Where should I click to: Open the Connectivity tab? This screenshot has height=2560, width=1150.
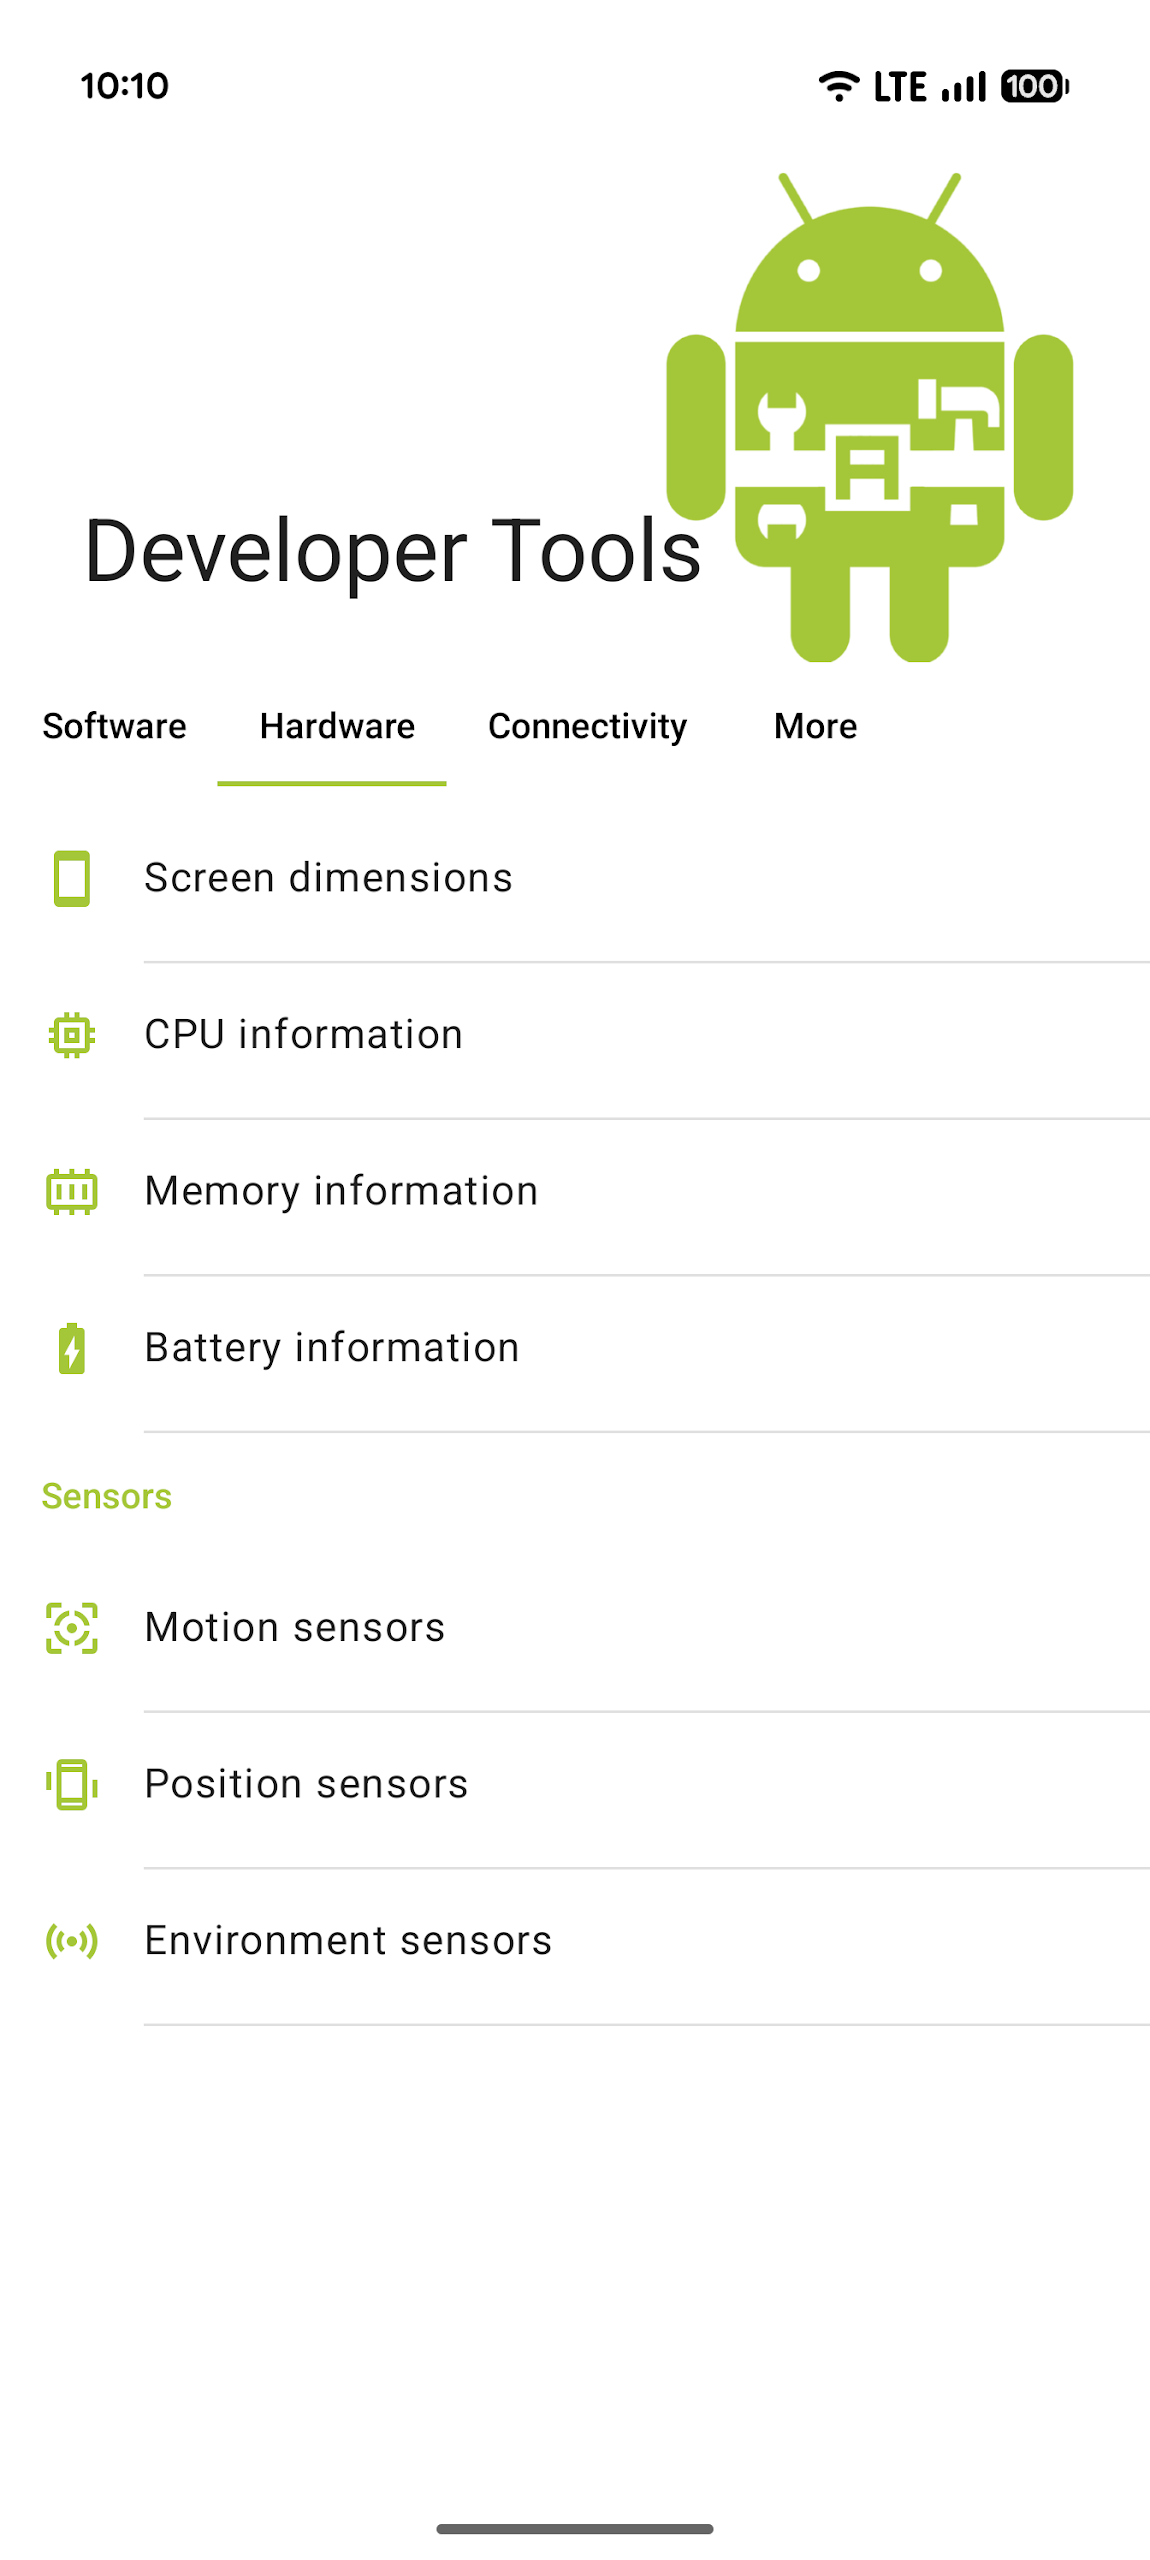(587, 726)
